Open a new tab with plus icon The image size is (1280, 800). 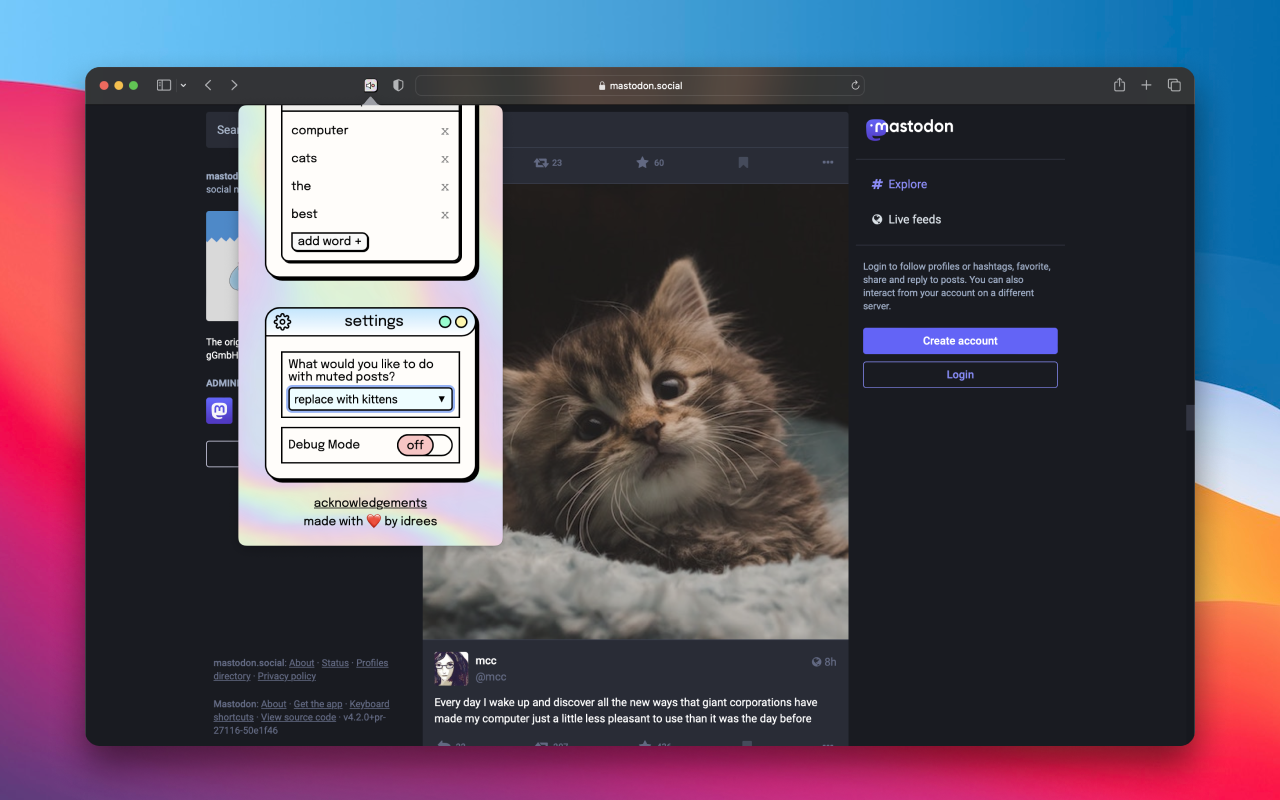coord(1147,86)
